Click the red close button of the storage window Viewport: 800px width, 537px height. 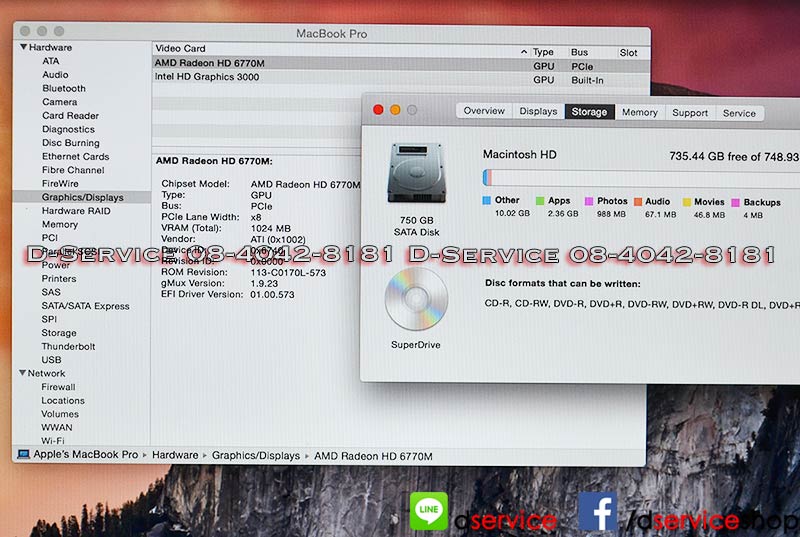coord(378,110)
